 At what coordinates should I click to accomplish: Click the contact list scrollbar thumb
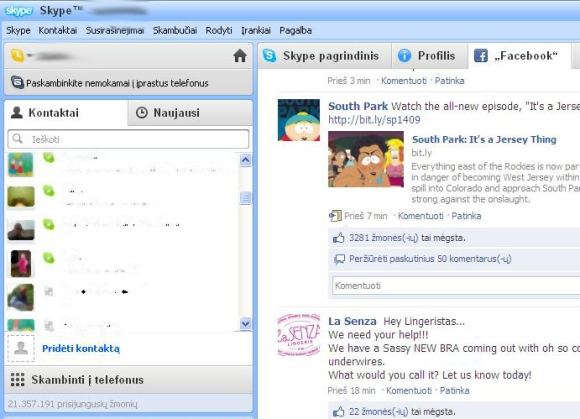tap(245, 198)
